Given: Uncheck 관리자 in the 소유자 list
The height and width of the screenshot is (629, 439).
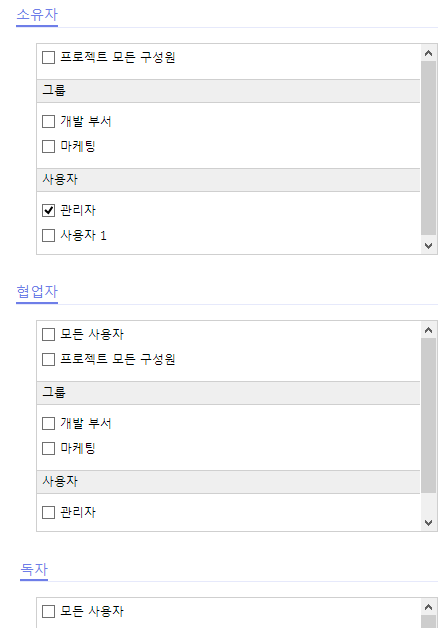Looking at the screenshot, I should [x=49, y=211].
